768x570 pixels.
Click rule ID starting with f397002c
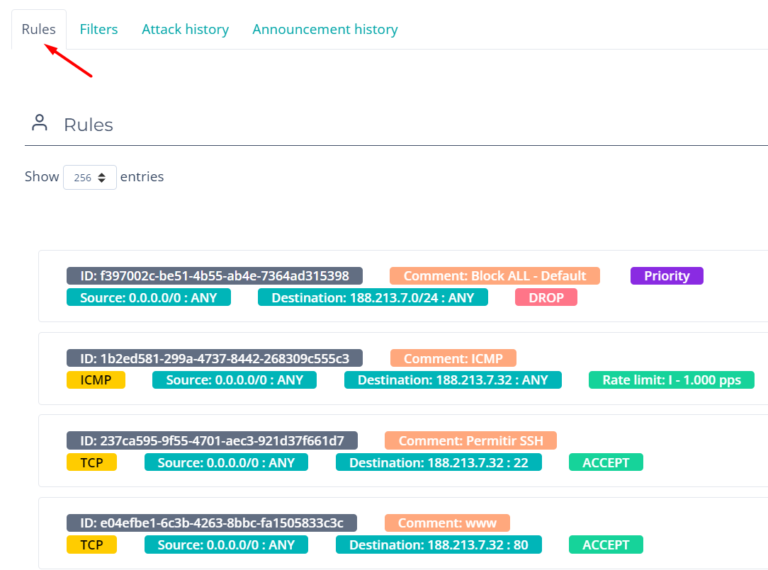click(214, 276)
